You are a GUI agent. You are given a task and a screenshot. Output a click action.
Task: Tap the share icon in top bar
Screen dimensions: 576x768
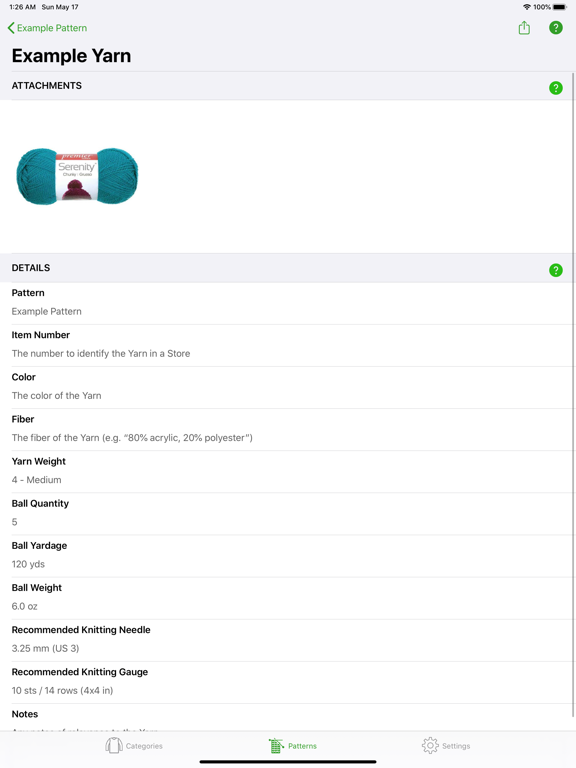524,27
